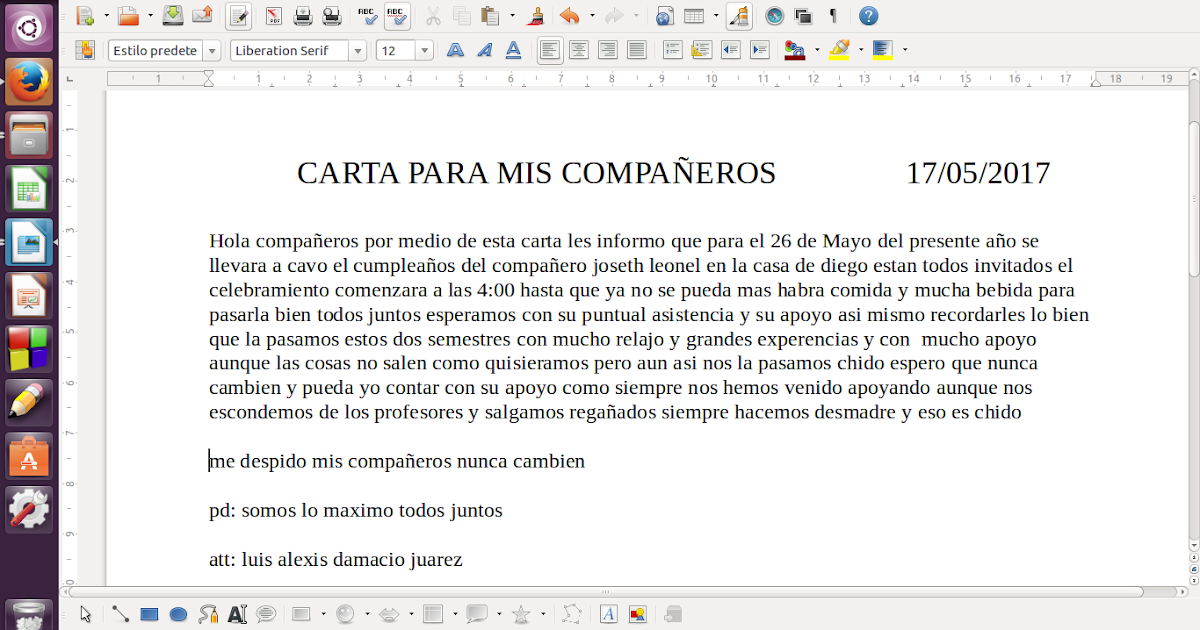This screenshot has height=630, width=1200.
Task: Expand the Highlighting color arrow
Action: [861, 50]
